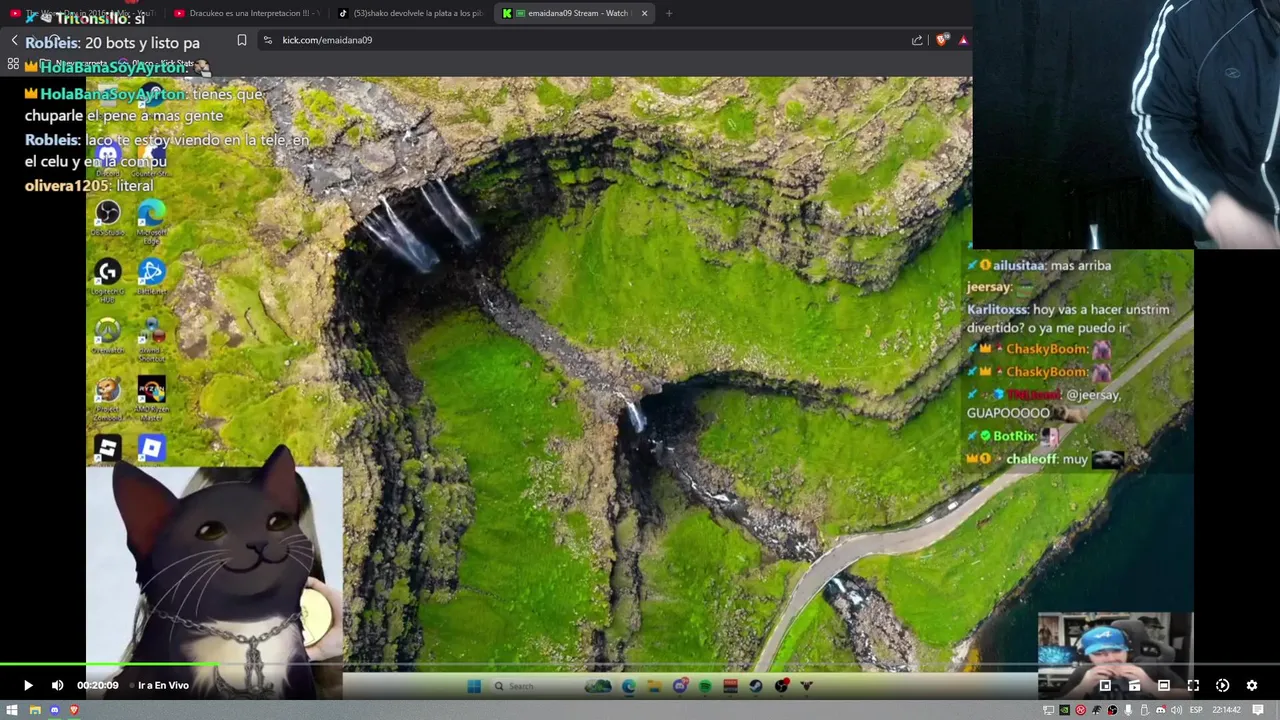
Task: Toggle theater mode rectangle icon in the player
Action: tap(1164, 685)
